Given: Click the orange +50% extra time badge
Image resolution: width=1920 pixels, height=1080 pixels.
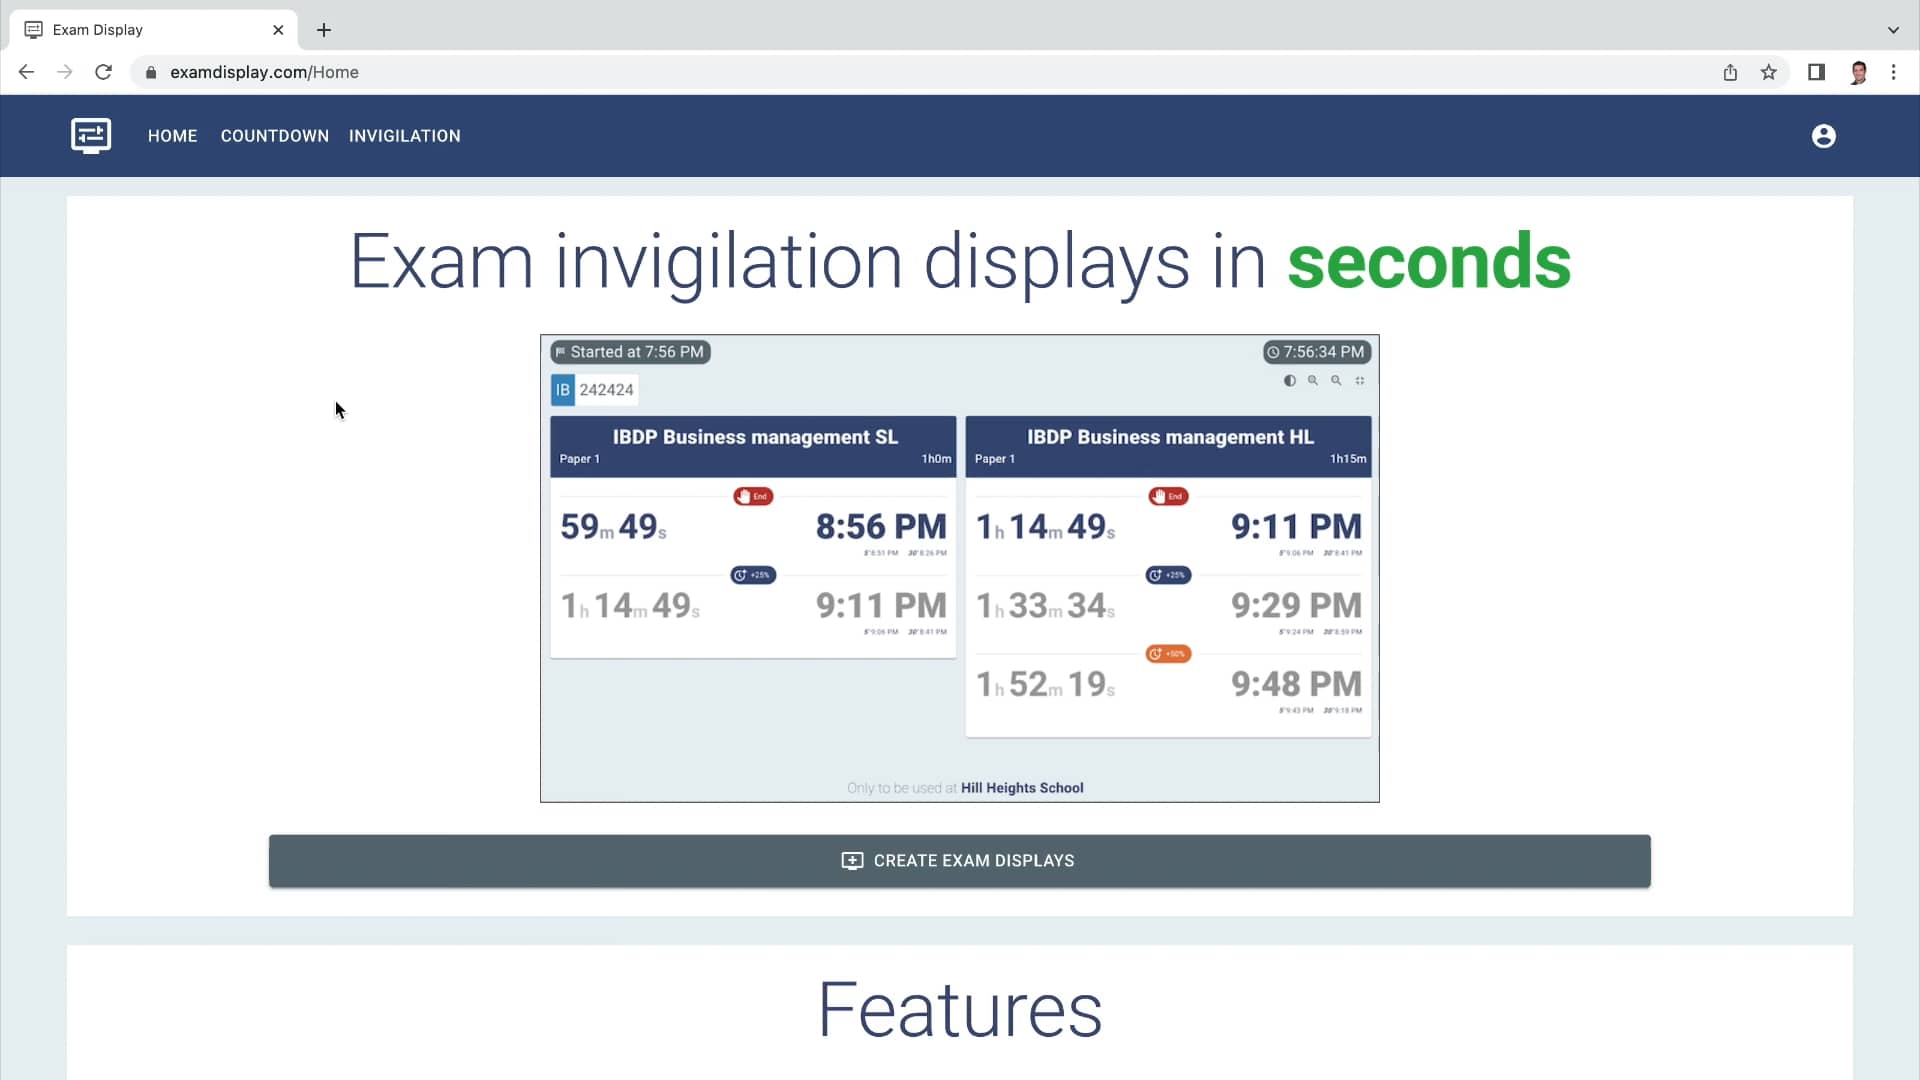Looking at the screenshot, I should [x=1168, y=654].
